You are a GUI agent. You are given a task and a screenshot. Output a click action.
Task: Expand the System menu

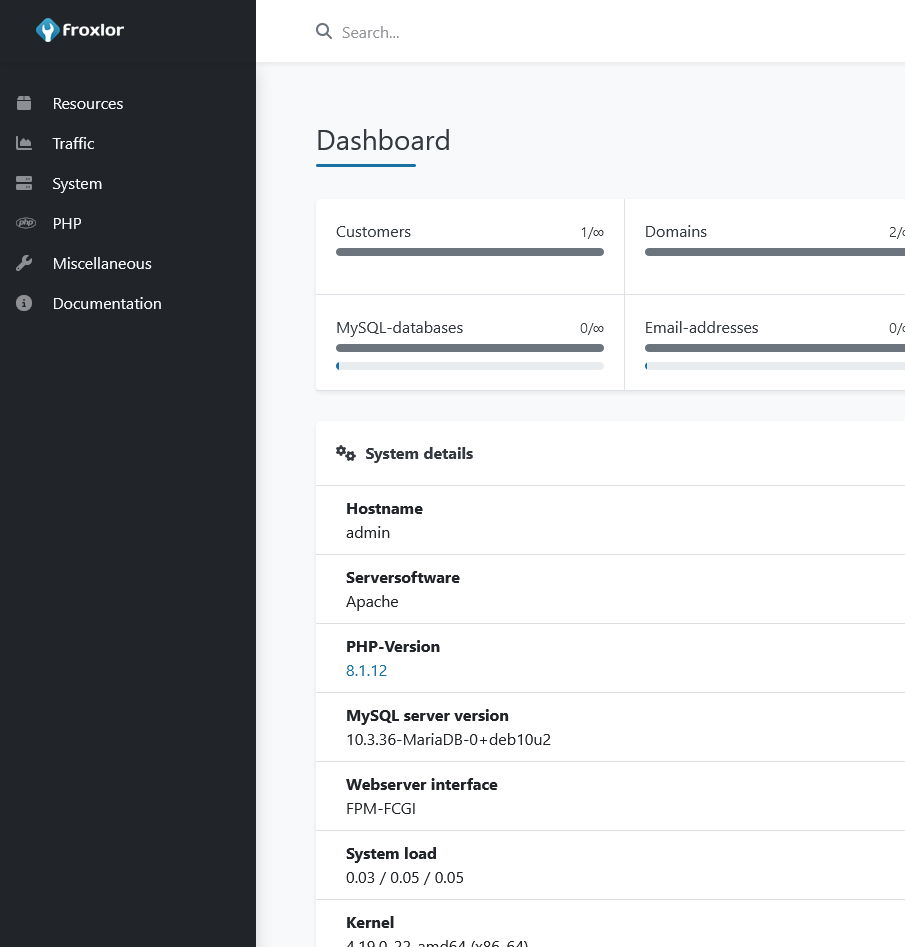77,184
